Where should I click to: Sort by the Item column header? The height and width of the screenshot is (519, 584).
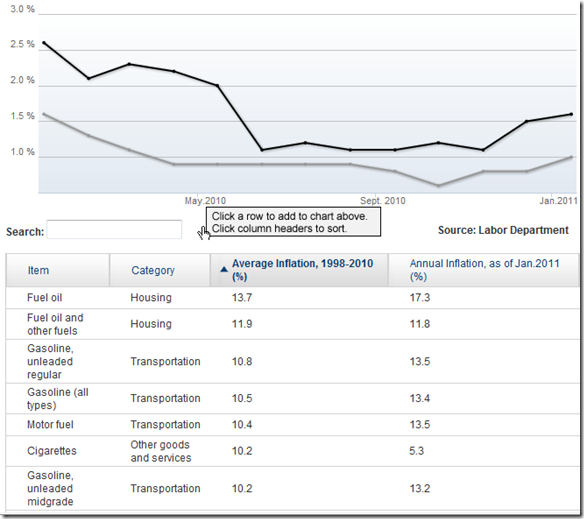coord(58,270)
